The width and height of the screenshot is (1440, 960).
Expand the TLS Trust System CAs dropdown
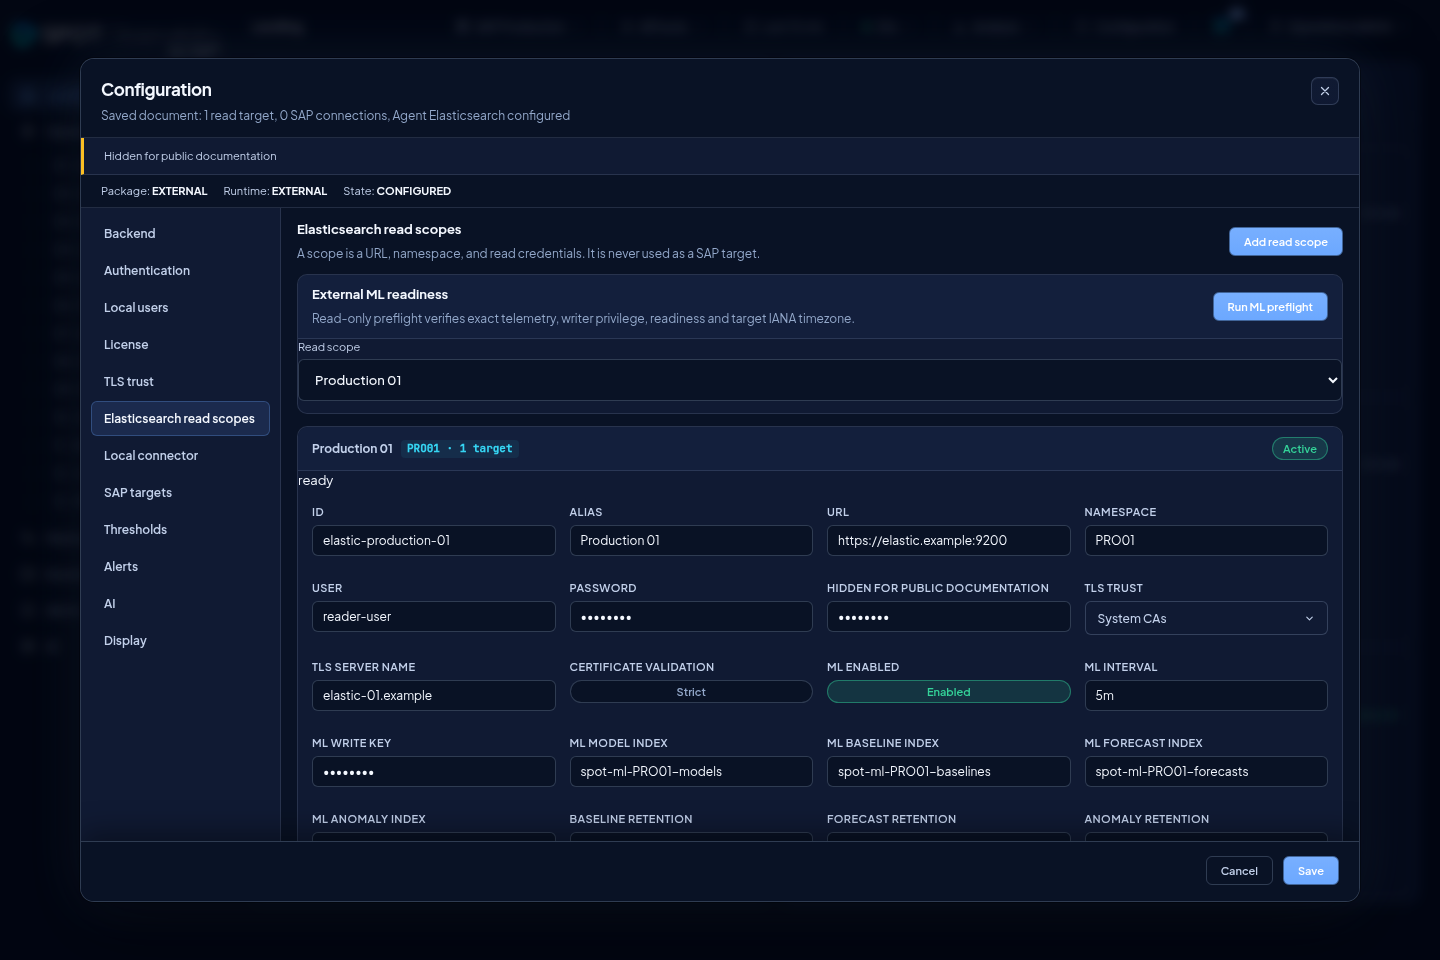pyautogui.click(x=1206, y=618)
